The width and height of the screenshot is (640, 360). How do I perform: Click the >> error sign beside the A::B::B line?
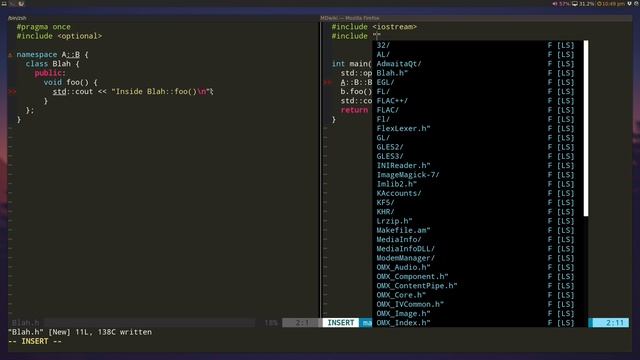coord(327,82)
